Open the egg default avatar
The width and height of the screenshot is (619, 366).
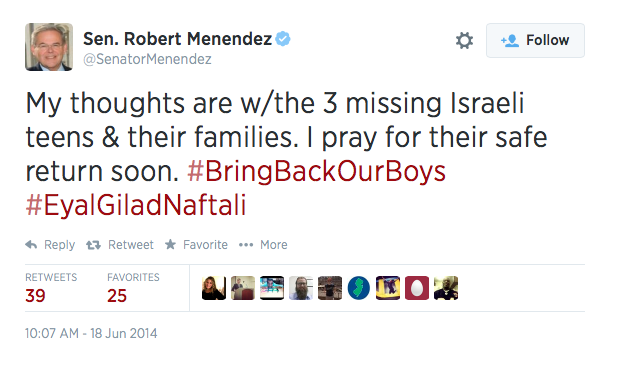pyautogui.click(x=417, y=288)
